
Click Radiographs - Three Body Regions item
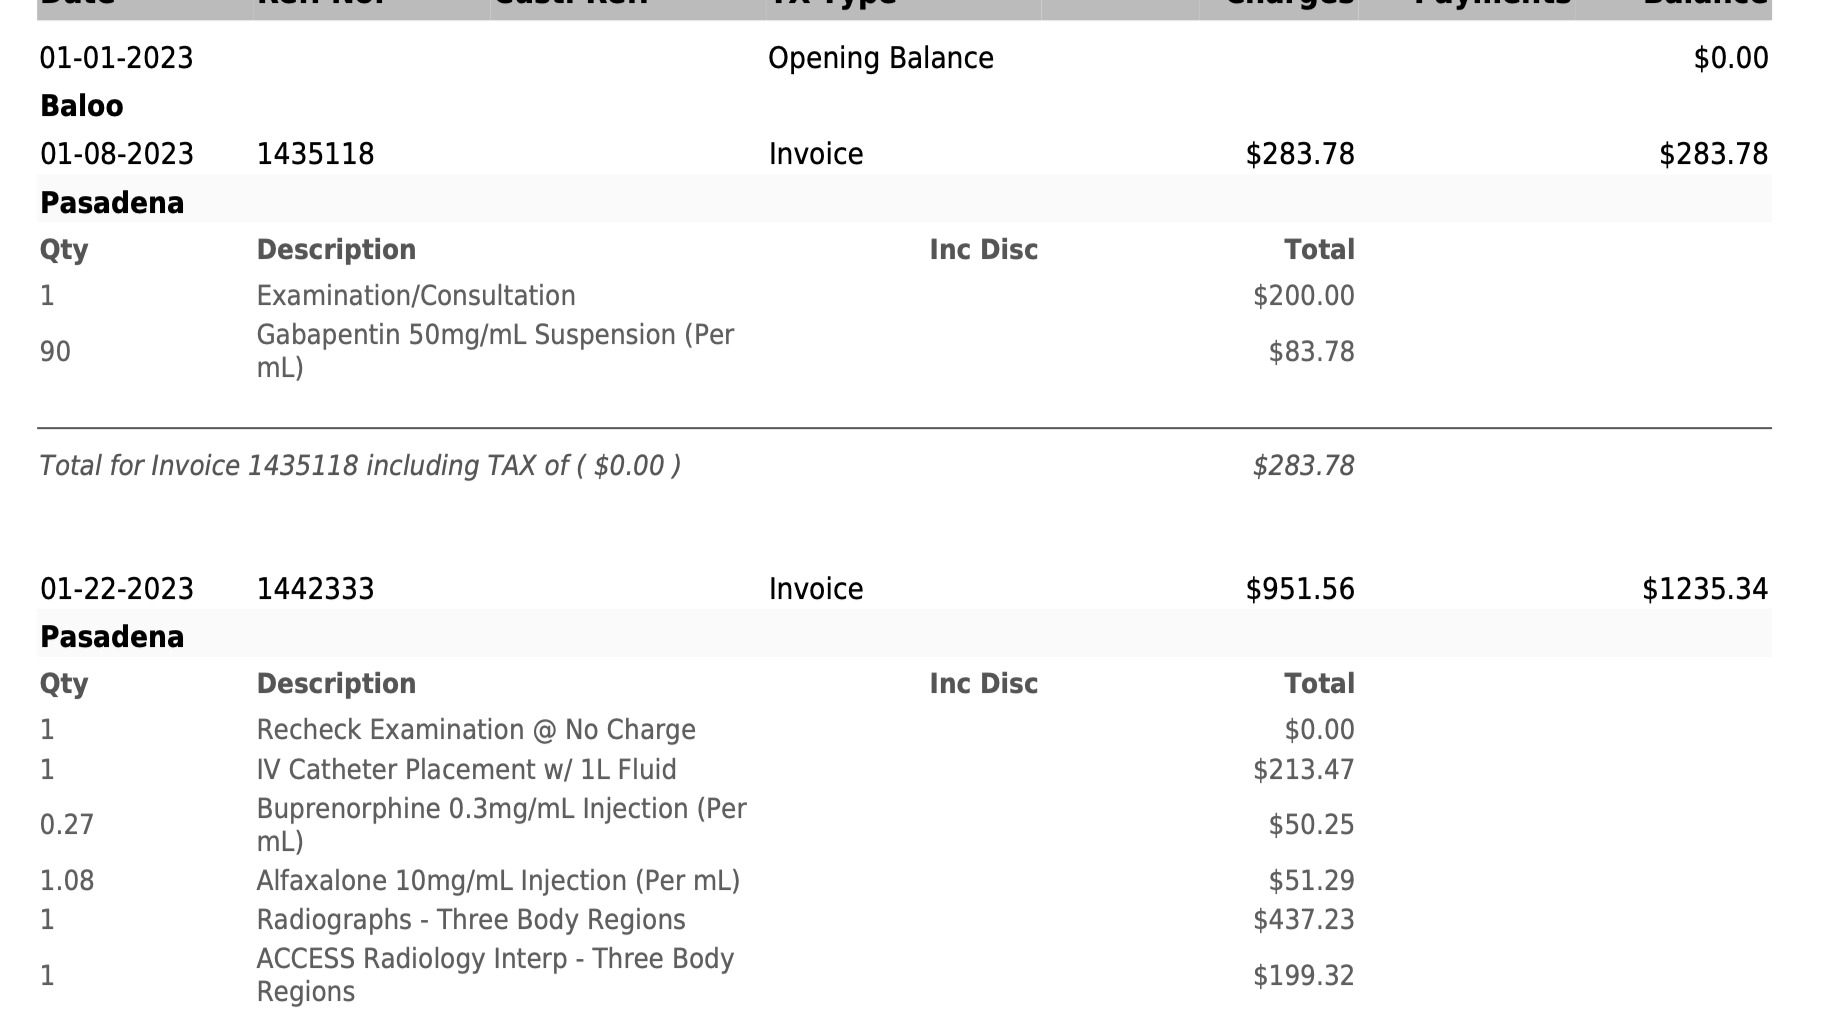[471, 920]
